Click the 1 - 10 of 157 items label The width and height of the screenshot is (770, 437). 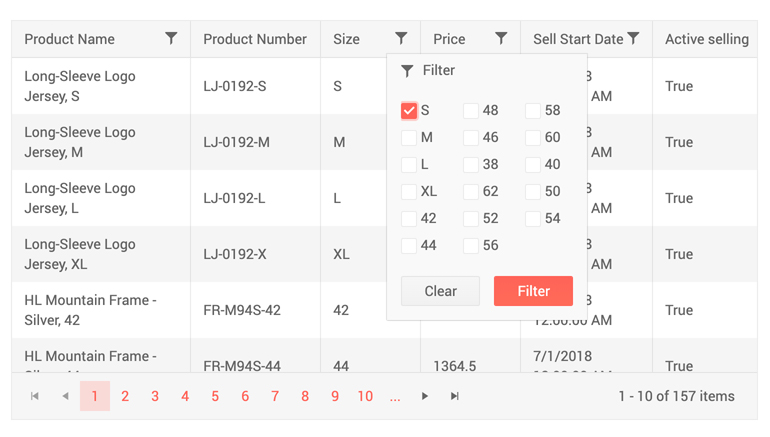[x=676, y=396]
